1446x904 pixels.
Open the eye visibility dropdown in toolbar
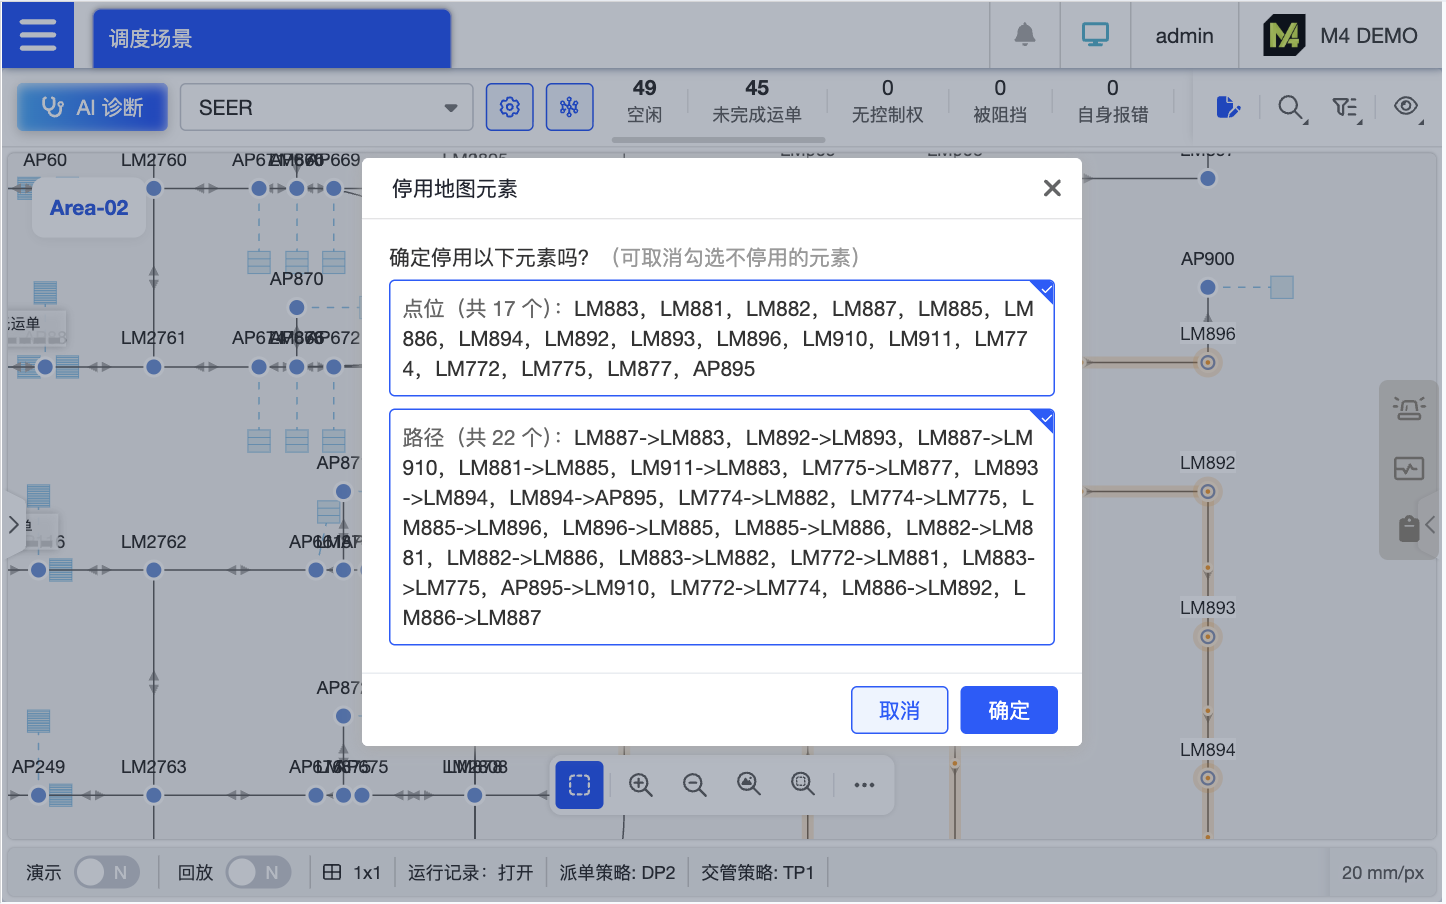point(1407,106)
